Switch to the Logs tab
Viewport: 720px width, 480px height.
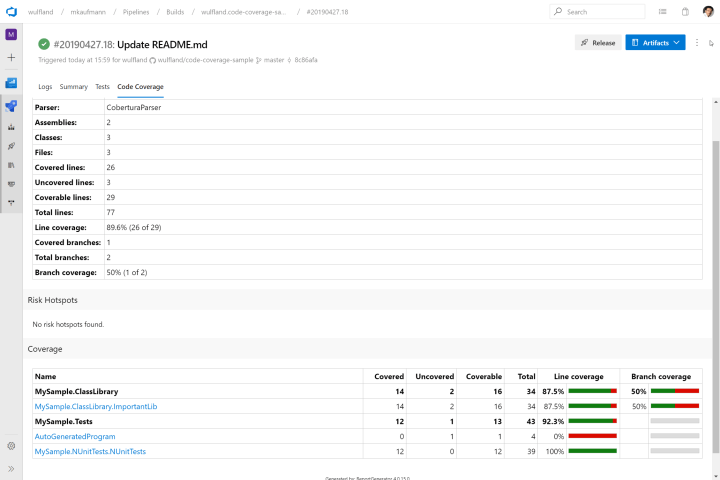click(45, 87)
